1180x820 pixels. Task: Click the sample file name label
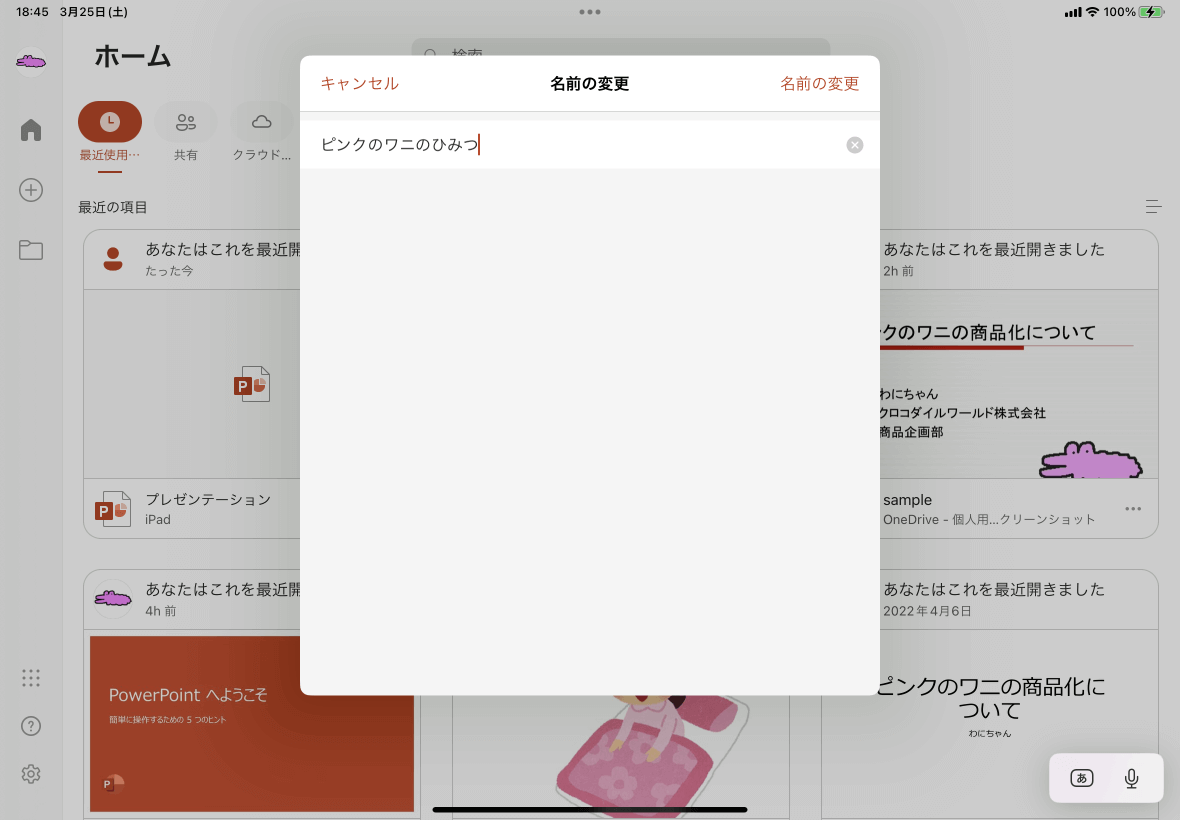pyautogui.click(x=908, y=500)
